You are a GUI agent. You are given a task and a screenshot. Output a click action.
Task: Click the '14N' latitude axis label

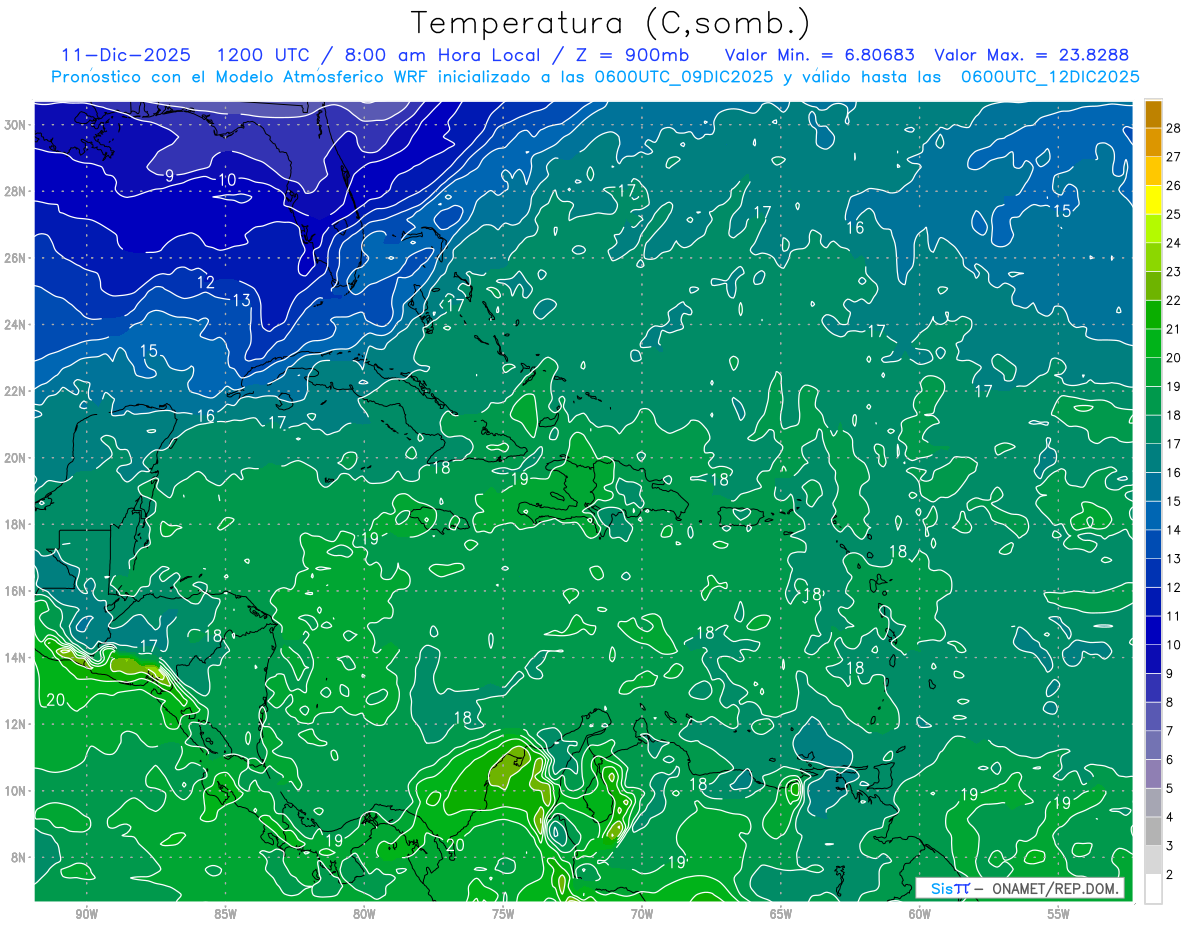[15, 658]
